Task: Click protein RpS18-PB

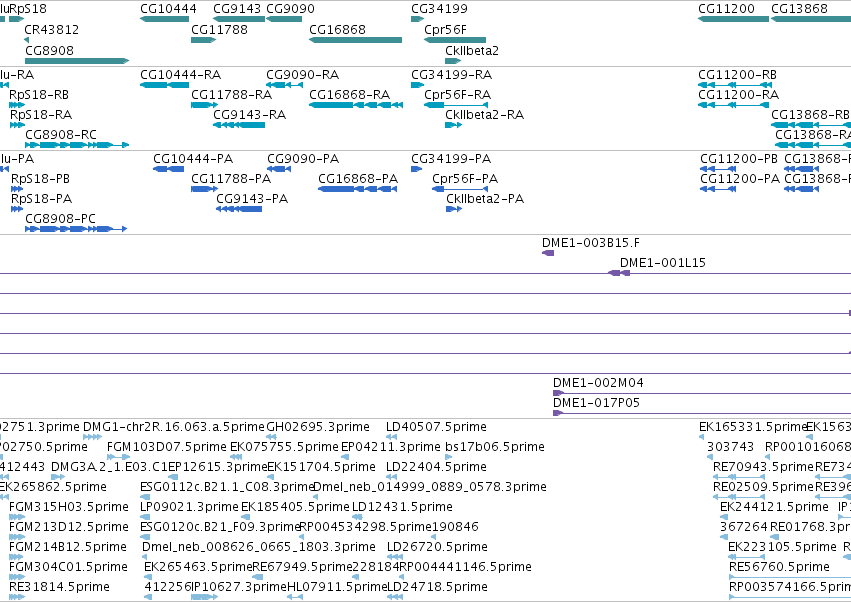Action: [17, 189]
